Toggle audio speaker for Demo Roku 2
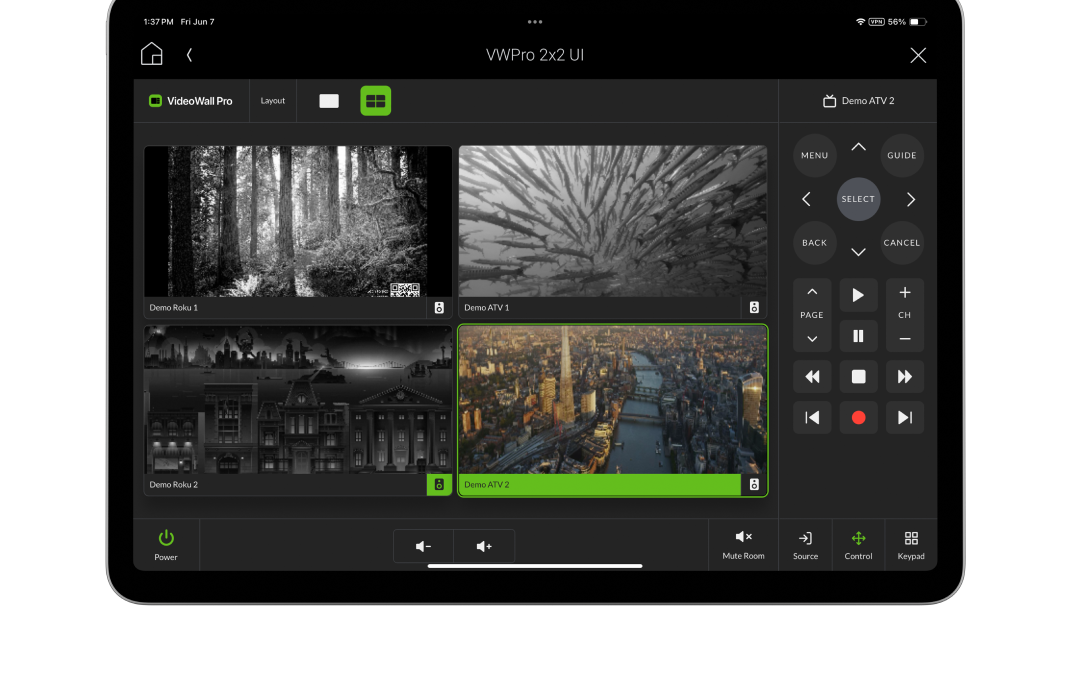The width and height of the screenshot is (1070, 675). click(438, 485)
